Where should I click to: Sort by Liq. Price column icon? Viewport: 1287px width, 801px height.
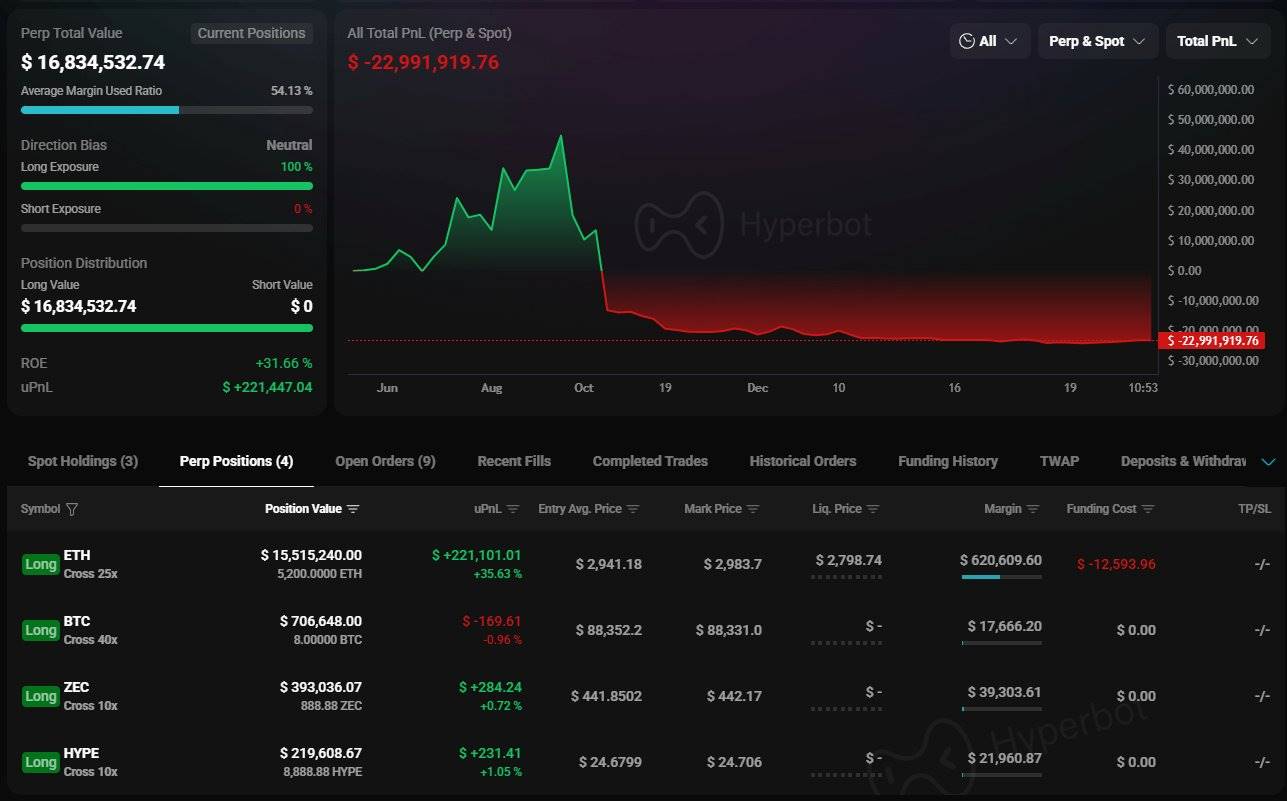click(x=873, y=509)
